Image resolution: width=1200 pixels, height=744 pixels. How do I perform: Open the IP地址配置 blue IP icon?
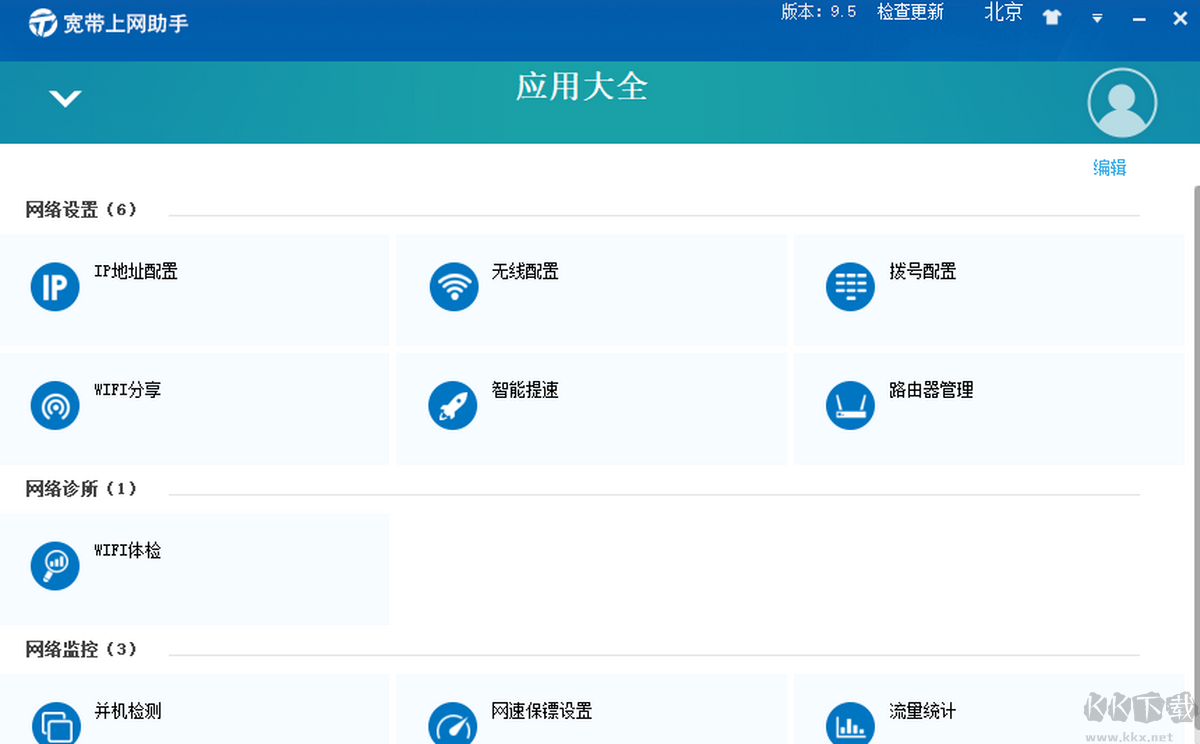point(55,287)
